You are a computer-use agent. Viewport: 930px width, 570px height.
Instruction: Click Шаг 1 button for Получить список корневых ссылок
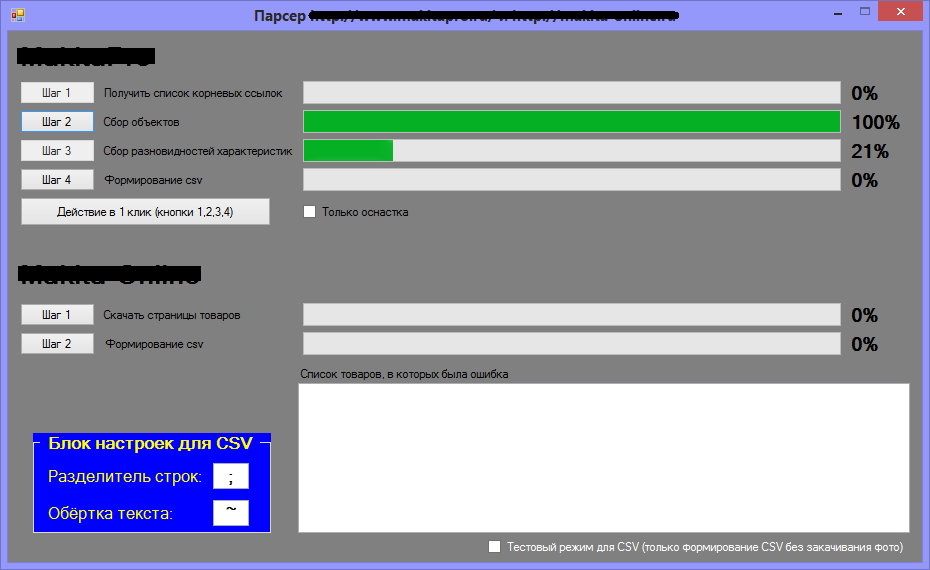pos(57,93)
